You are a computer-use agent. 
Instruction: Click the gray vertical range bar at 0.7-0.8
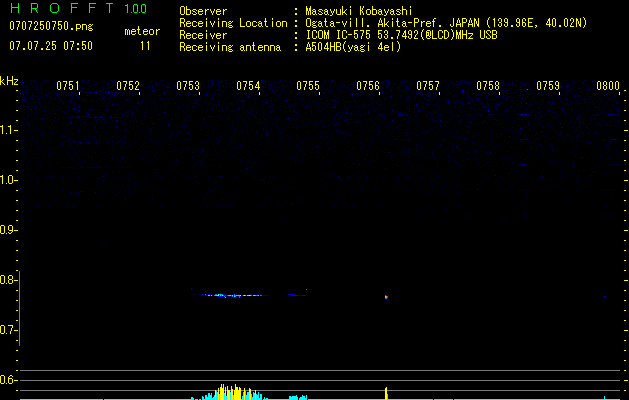(19, 308)
